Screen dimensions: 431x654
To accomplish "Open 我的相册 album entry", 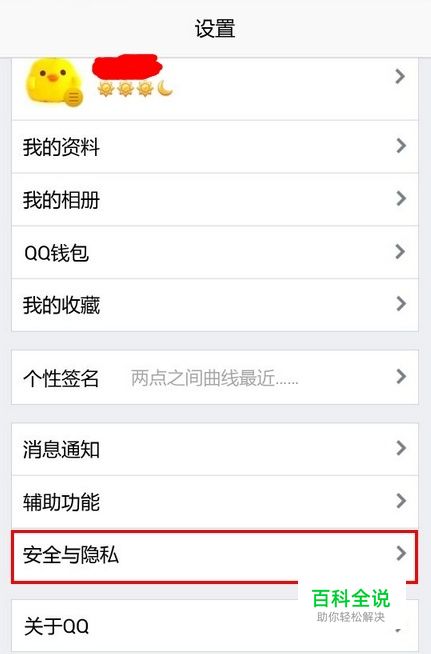I will [x=215, y=199].
